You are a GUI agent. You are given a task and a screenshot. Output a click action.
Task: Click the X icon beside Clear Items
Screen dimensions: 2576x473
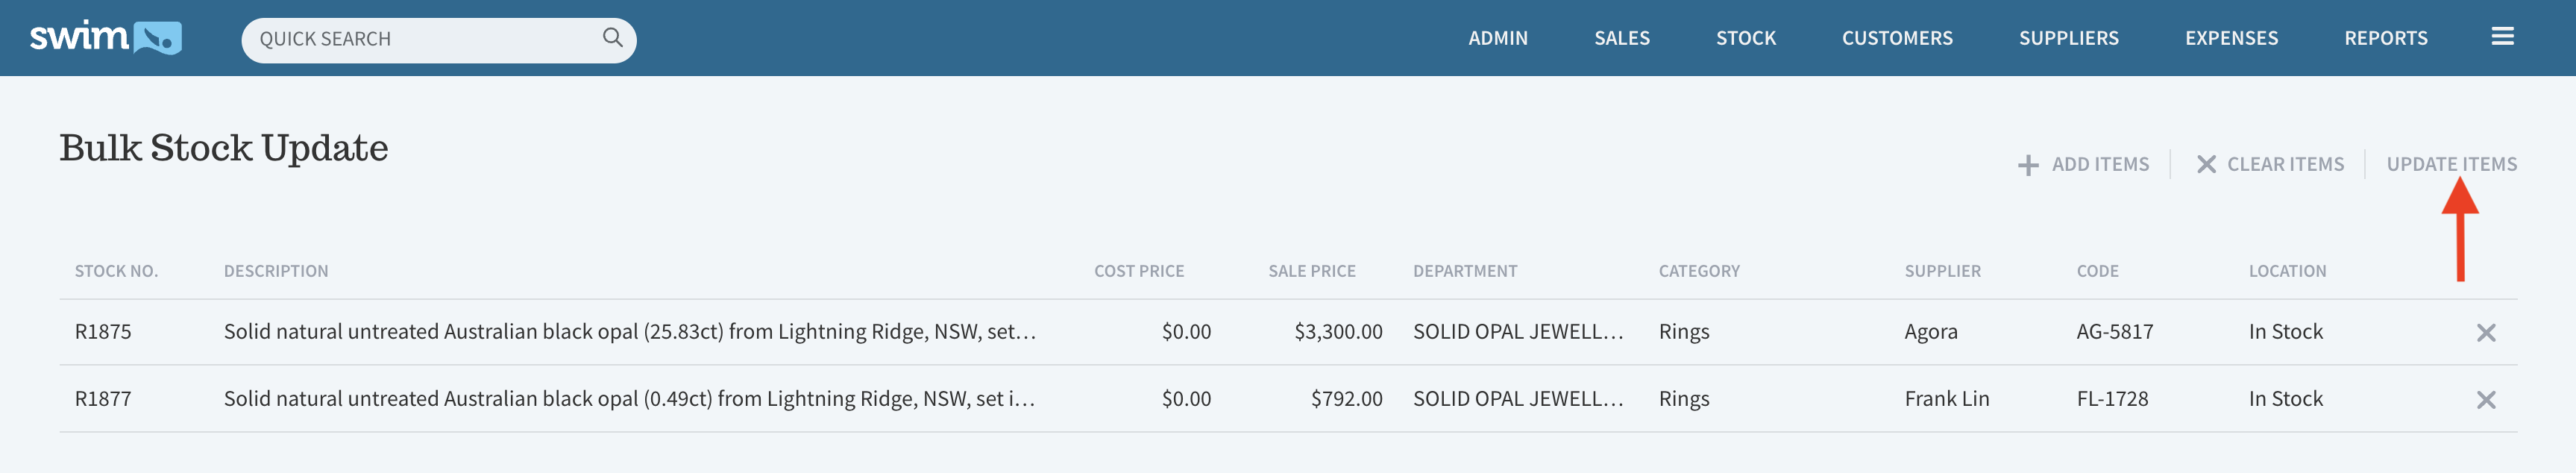2206,164
